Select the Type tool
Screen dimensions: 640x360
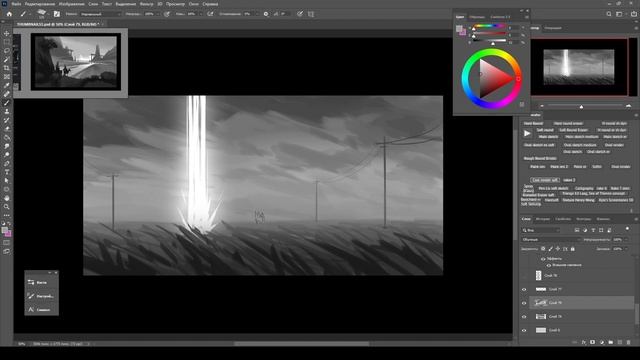point(7,172)
